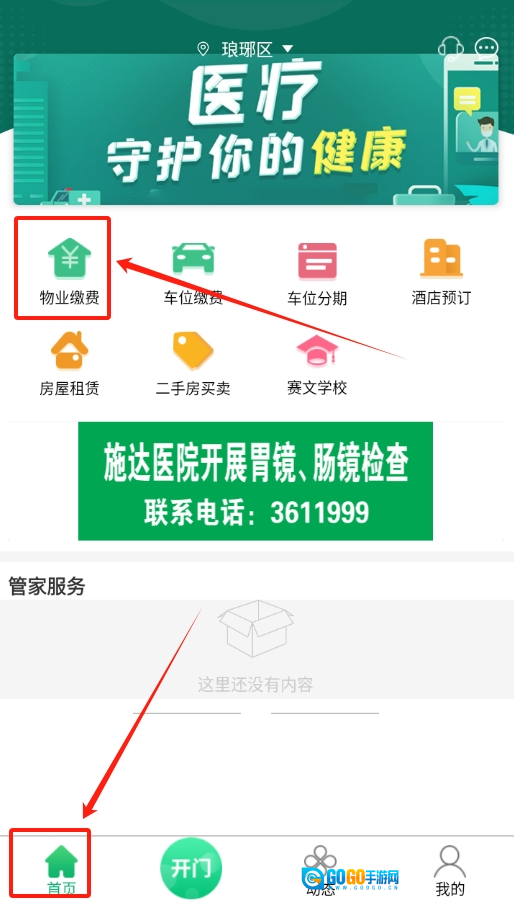
Task: Tap the 车位缴费 car icon
Action: 193,258
